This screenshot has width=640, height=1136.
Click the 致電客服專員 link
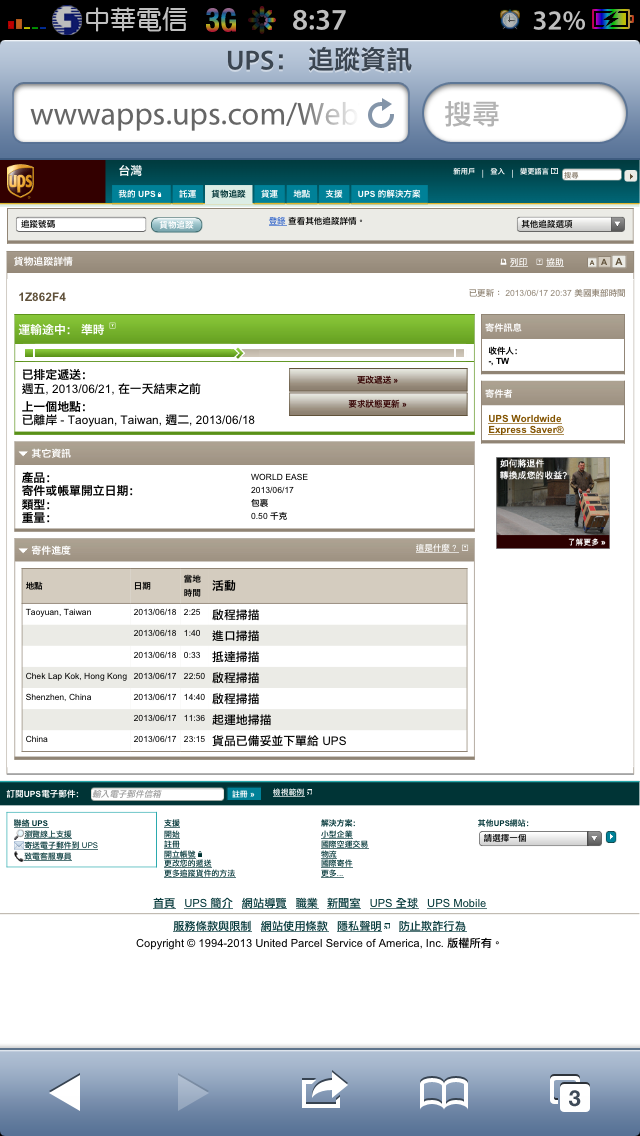[48, 856]
